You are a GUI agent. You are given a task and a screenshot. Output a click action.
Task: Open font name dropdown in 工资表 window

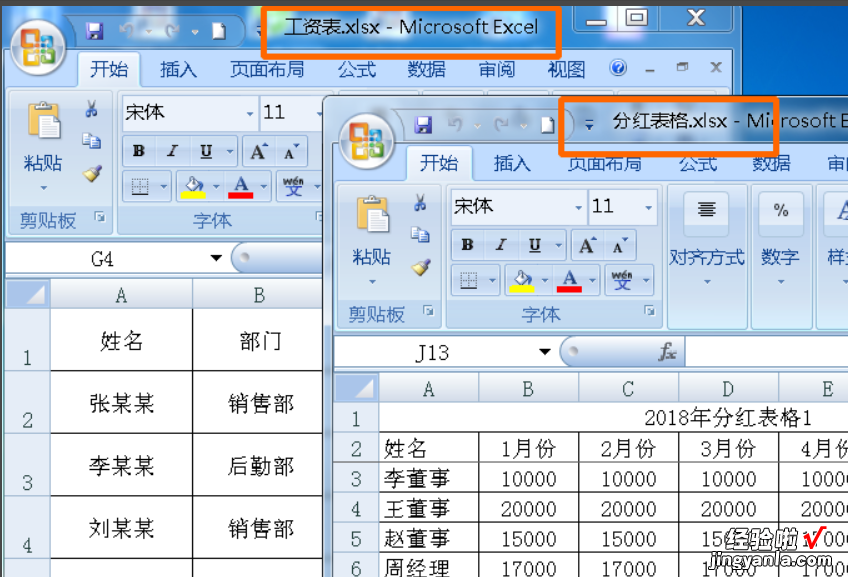point(249,114)
